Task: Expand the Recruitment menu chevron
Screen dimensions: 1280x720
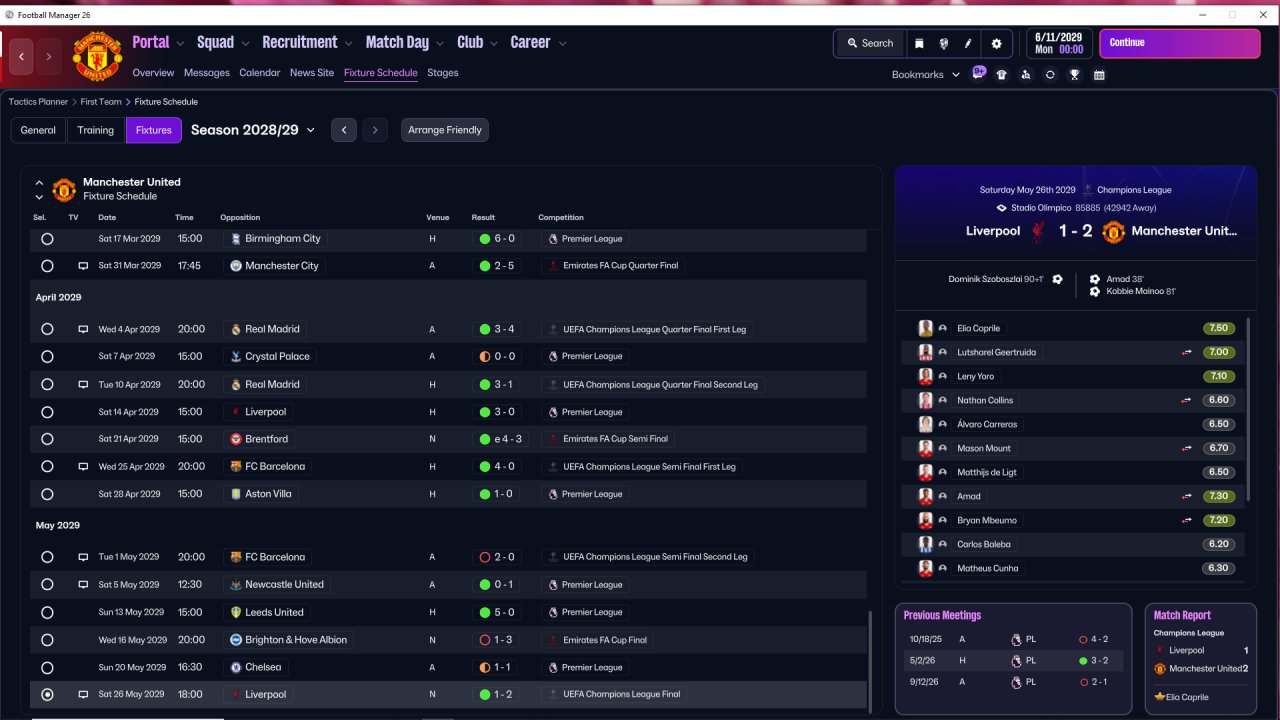Action: (348, 43)
